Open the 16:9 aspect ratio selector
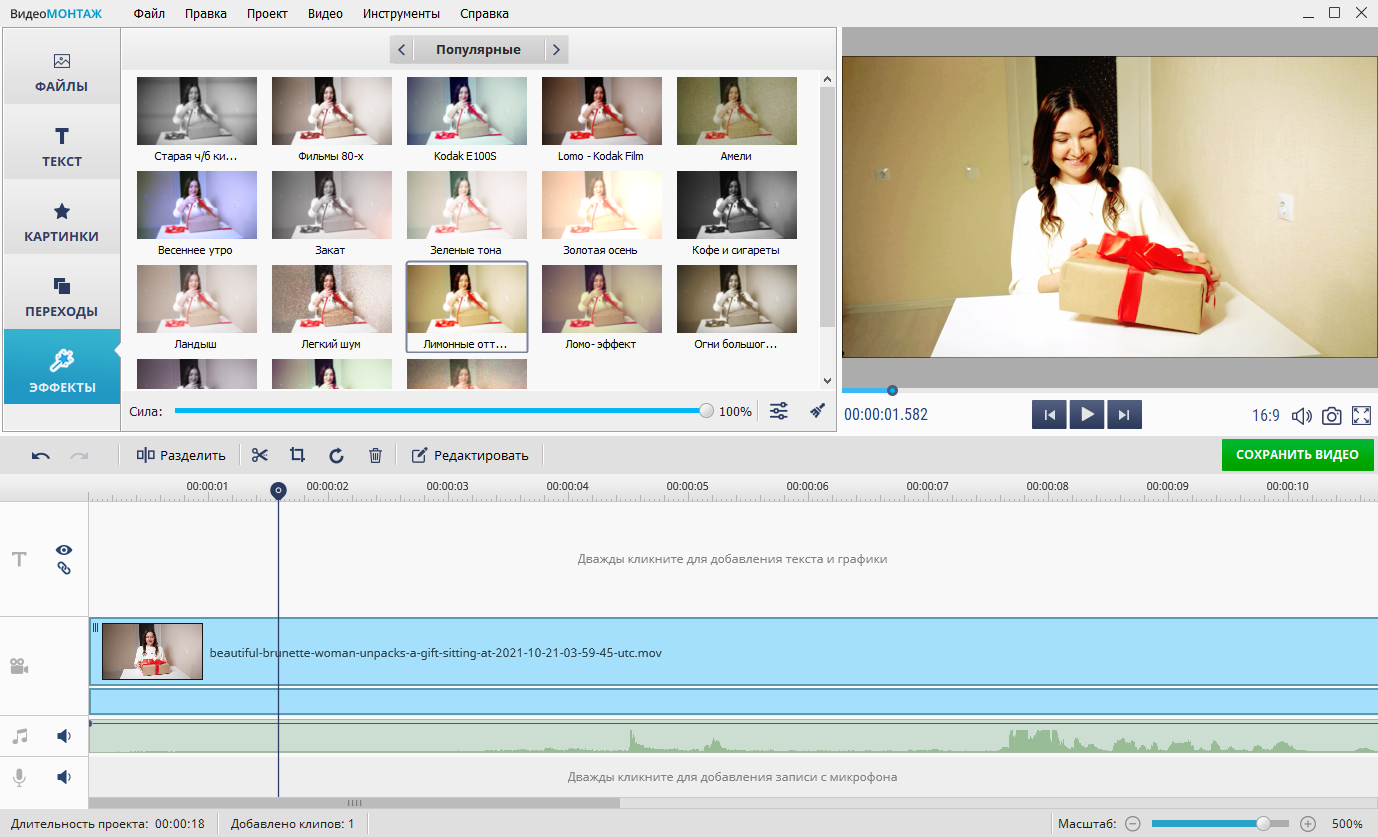 (1265, 415)
